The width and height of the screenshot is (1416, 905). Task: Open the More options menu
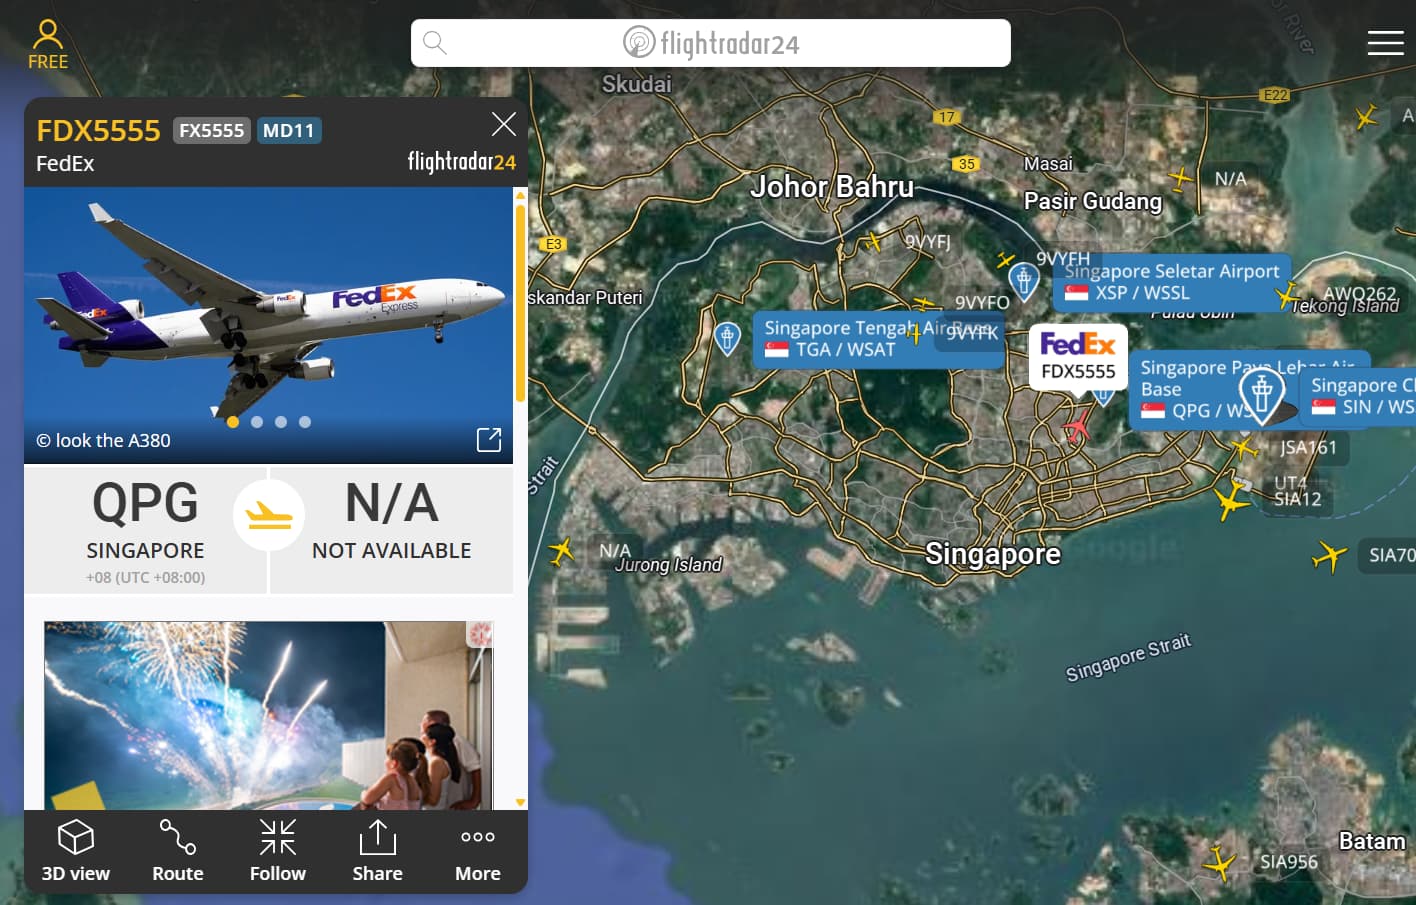478,852
